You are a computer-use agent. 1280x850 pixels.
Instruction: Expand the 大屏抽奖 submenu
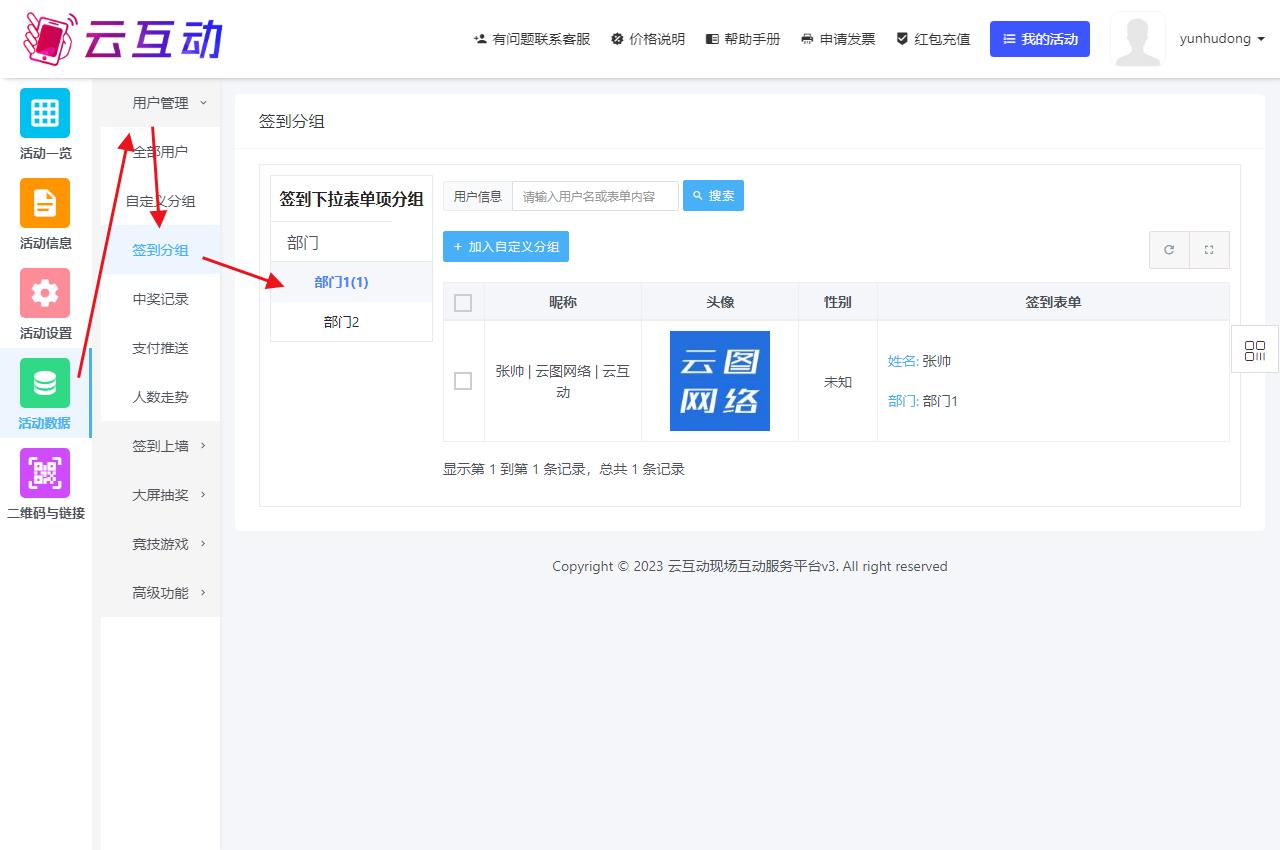pyautogui.click(x=169, y=495)
